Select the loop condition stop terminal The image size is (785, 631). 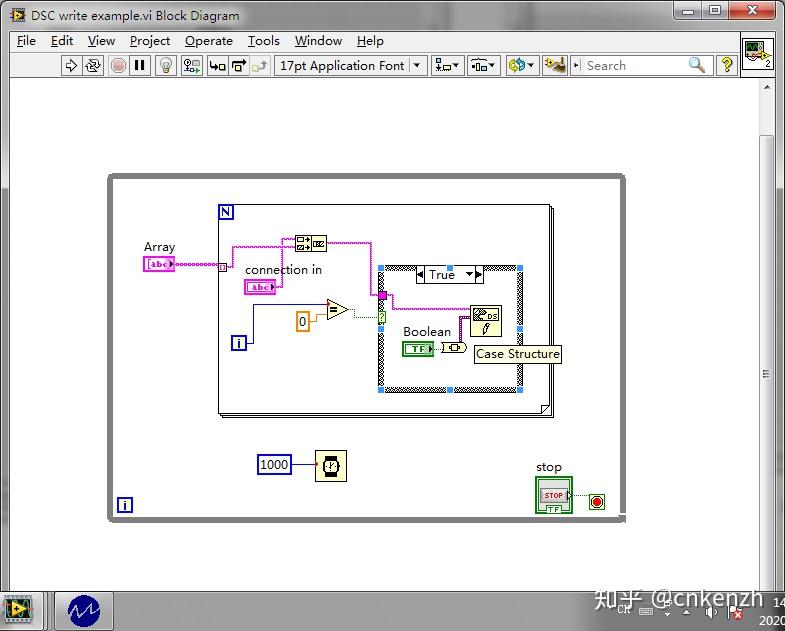click(x=597, y=501)
